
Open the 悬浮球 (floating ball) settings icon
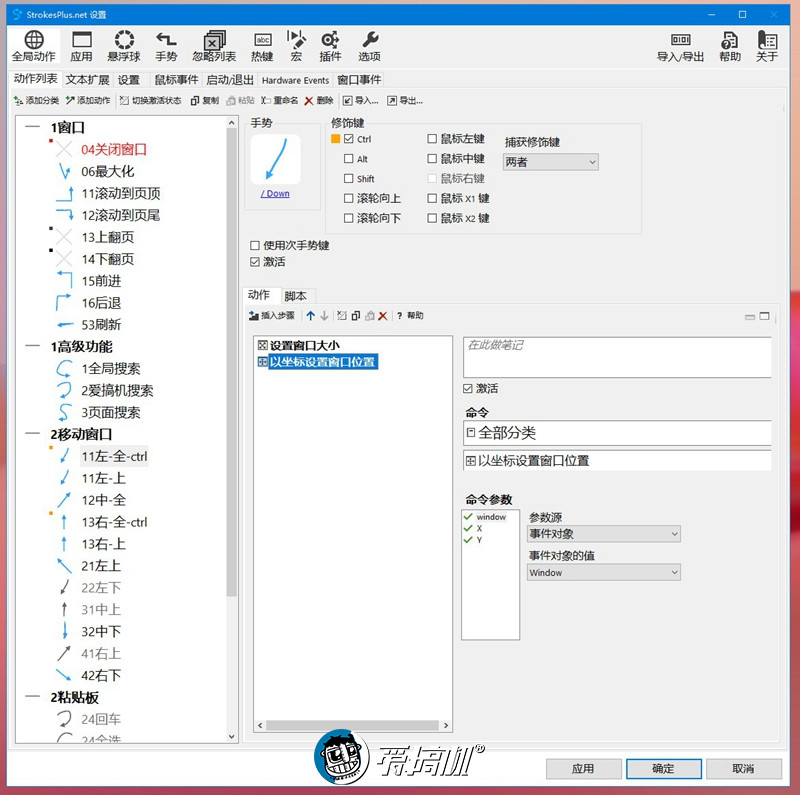click(x=124, y=43)
